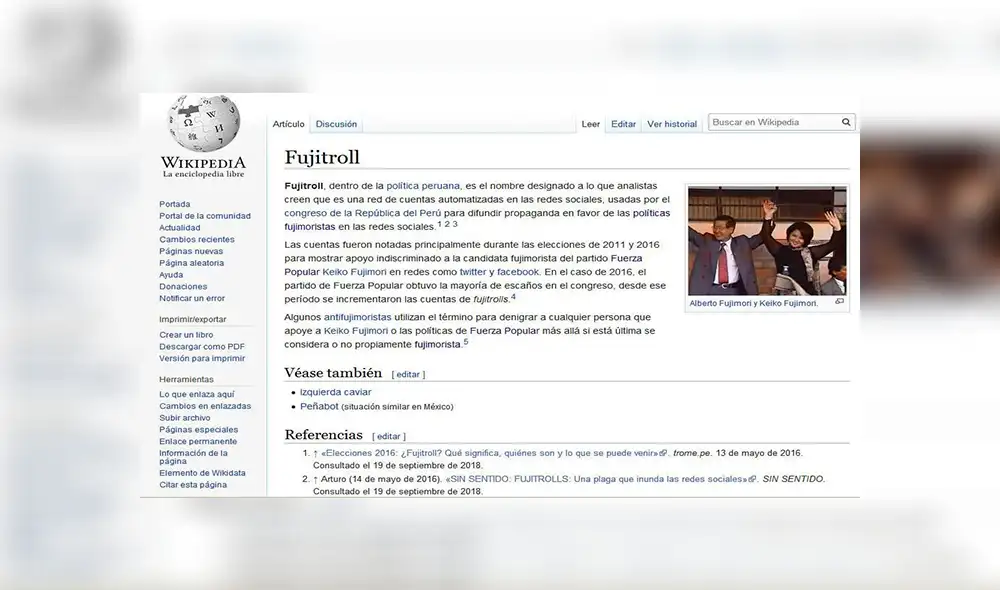Open the Editar tab
1000x590 pixels.
click(623, 124)
